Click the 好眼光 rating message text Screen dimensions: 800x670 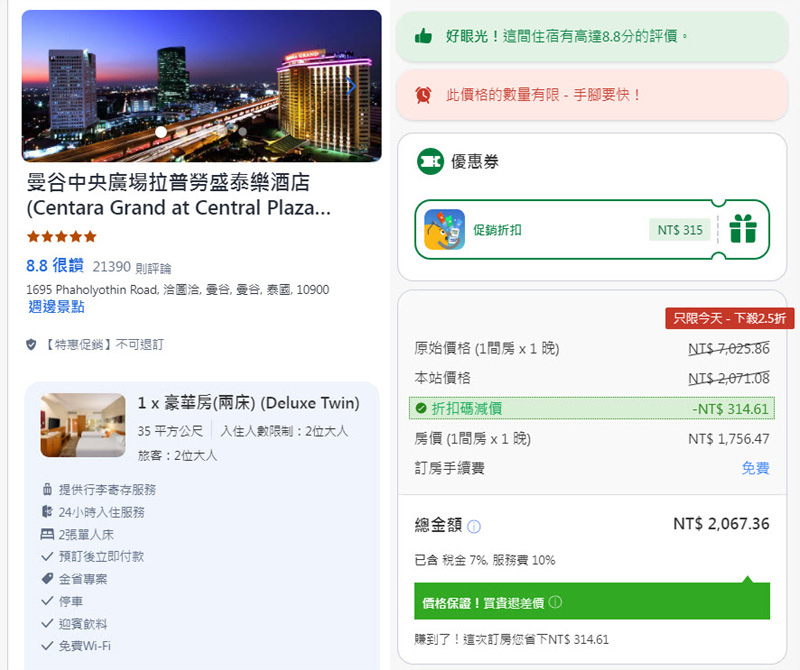point(566,36)
